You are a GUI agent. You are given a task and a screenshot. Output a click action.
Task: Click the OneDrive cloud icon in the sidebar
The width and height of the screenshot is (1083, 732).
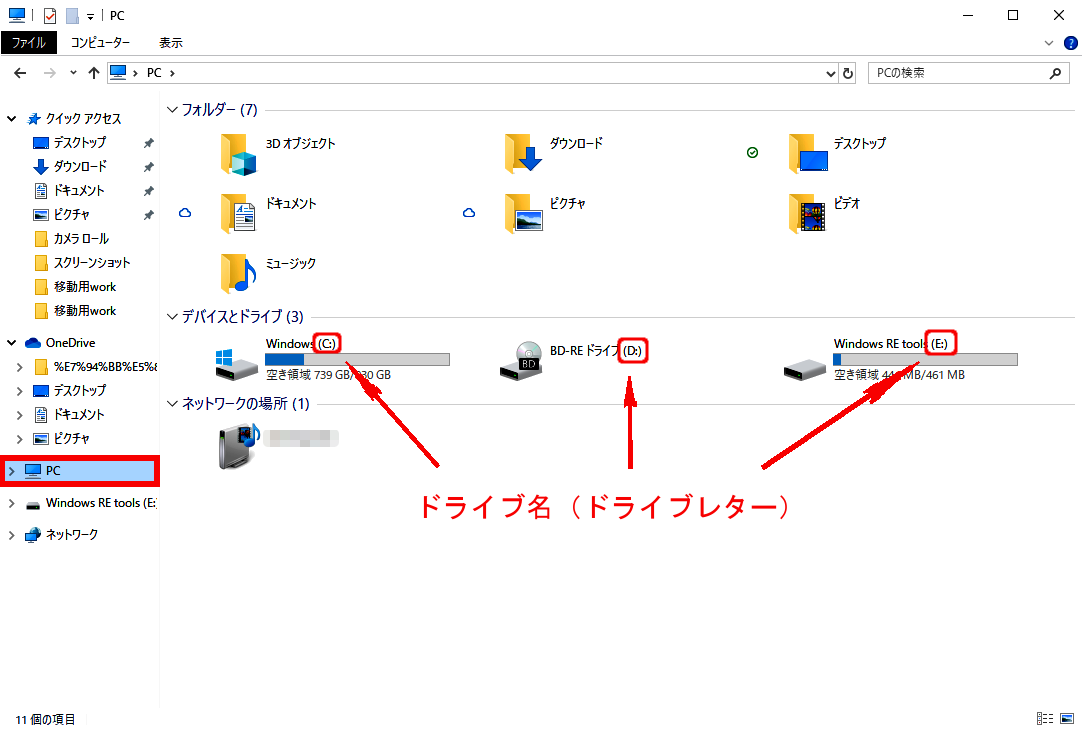point(32,343)
